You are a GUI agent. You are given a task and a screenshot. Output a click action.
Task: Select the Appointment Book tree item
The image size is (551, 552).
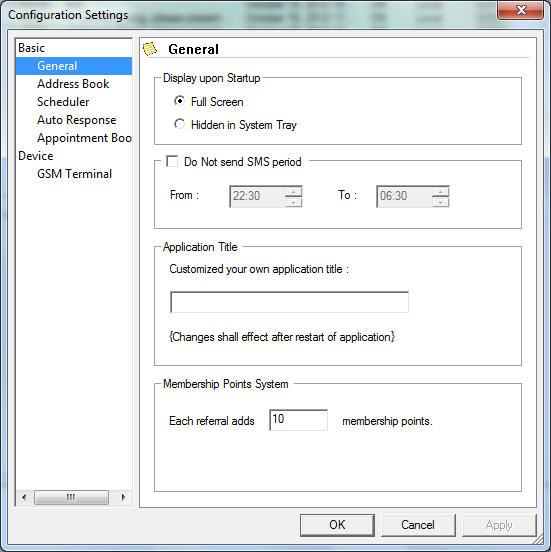click(x=84, y=138)
